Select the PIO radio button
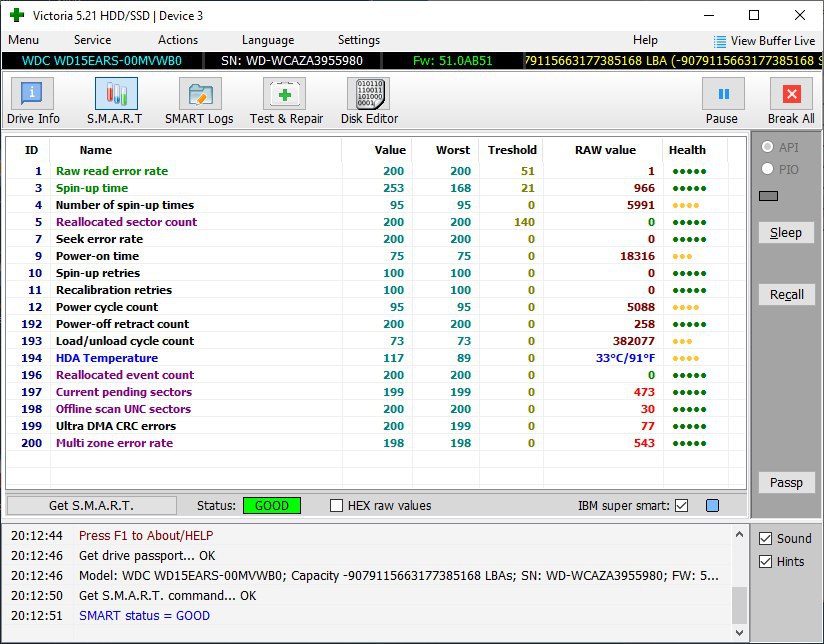 pos(767,169)
